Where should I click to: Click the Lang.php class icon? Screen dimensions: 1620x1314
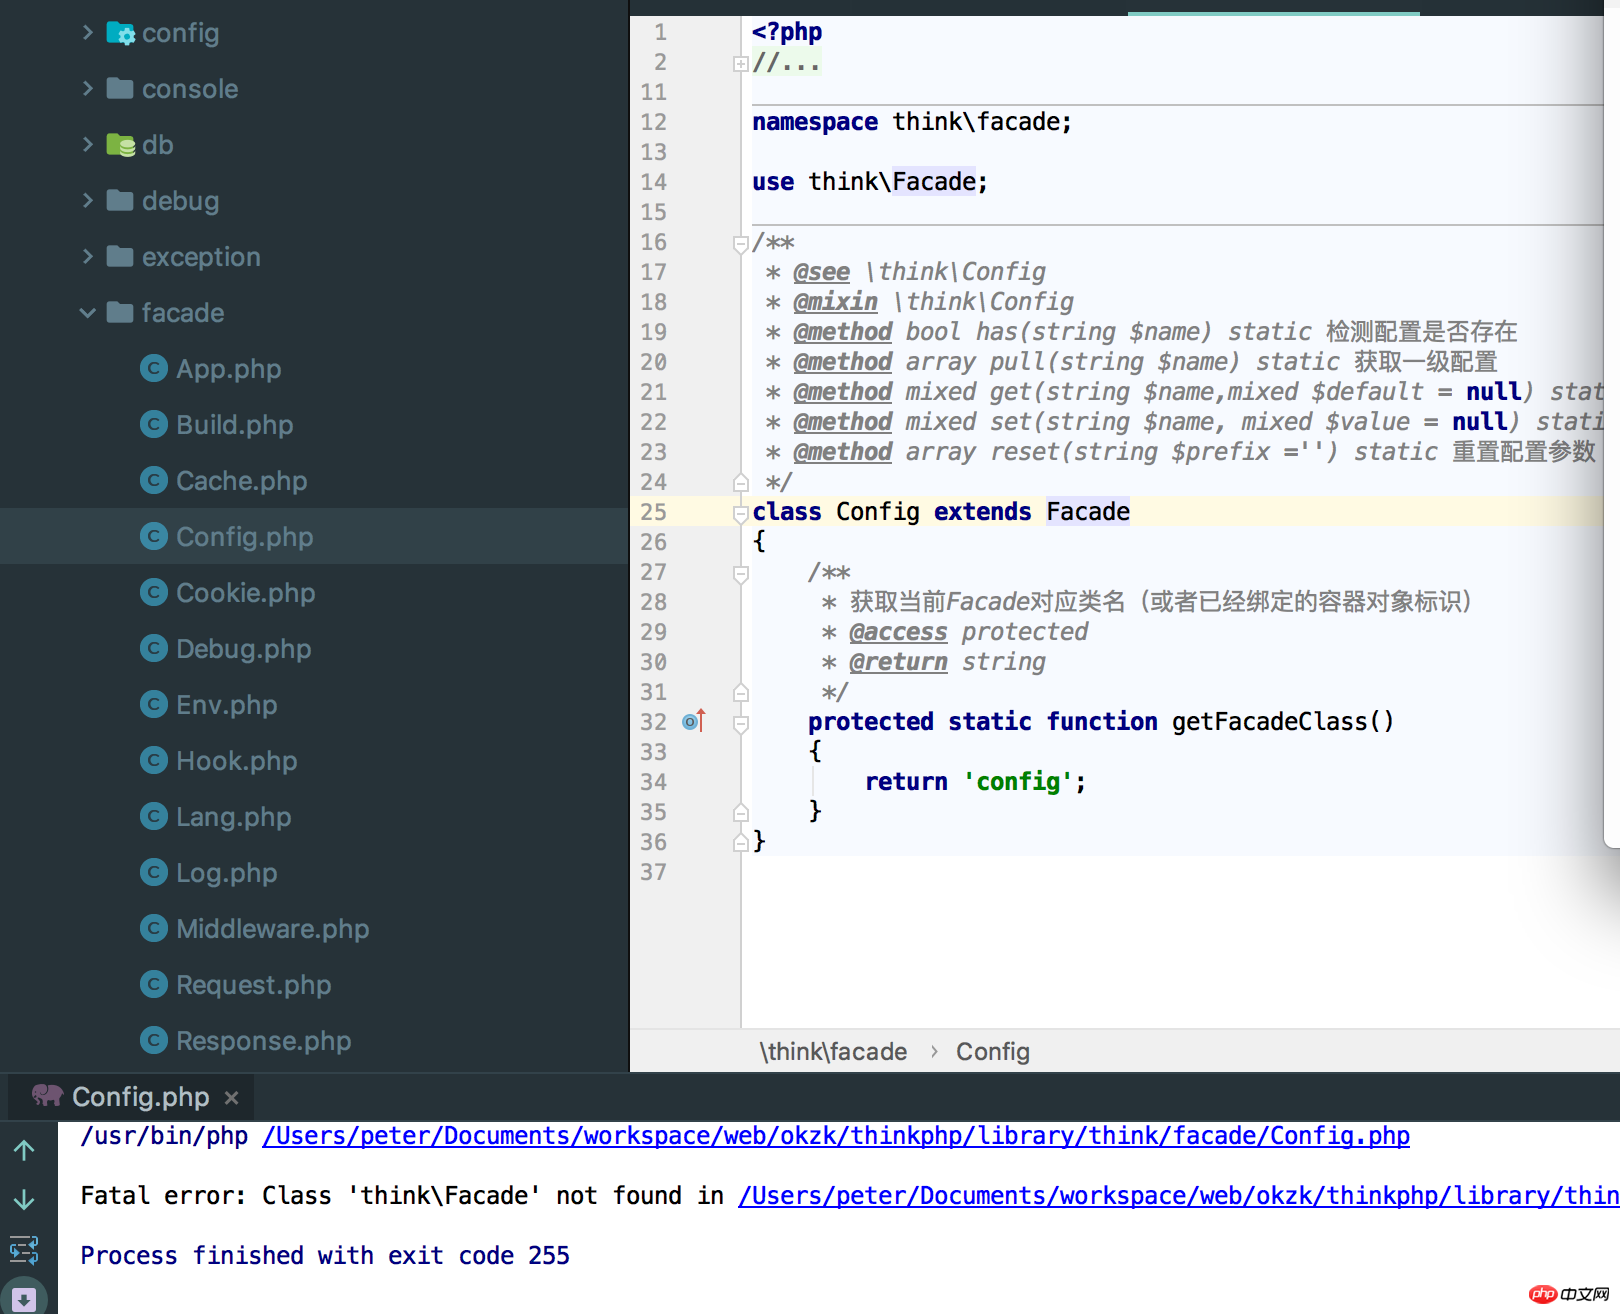point(153,817)
